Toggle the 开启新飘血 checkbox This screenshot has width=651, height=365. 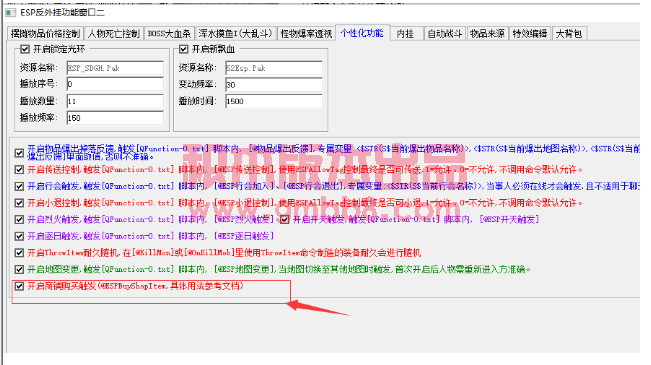(x=184, y=49)
